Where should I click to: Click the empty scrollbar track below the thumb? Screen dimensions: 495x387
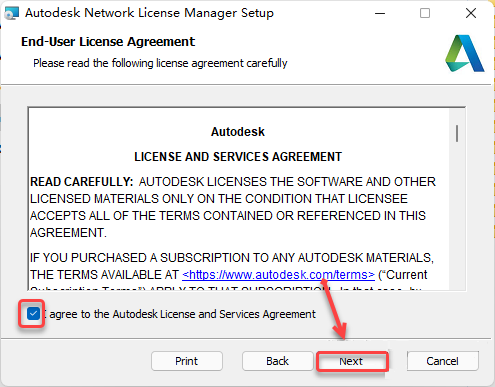[457, 217]
